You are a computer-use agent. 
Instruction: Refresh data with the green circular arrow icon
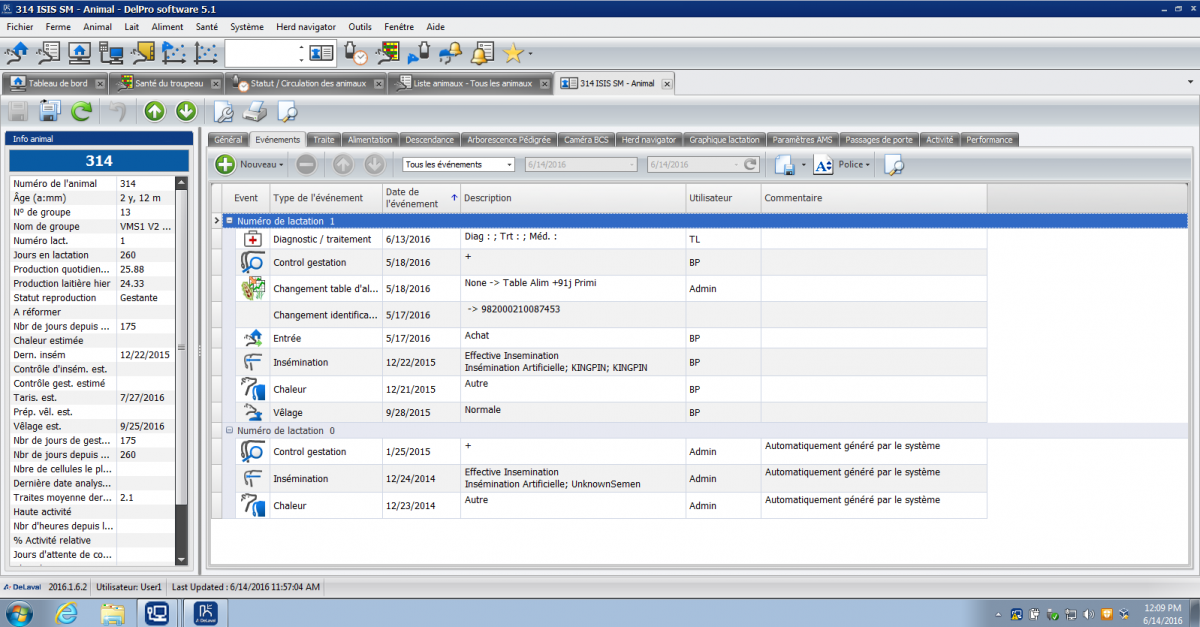click(x=80, y=110)
